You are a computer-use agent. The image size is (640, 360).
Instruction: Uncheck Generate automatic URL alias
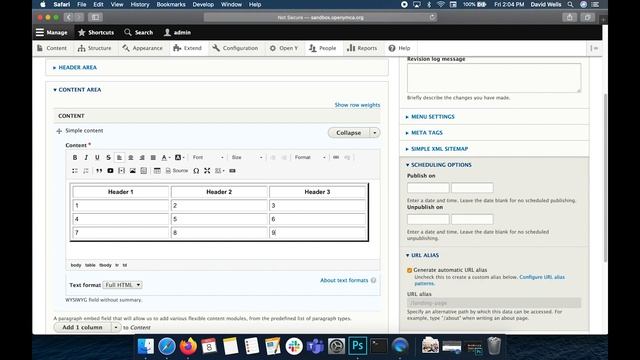pyautogui.click(x=409, y=270)
